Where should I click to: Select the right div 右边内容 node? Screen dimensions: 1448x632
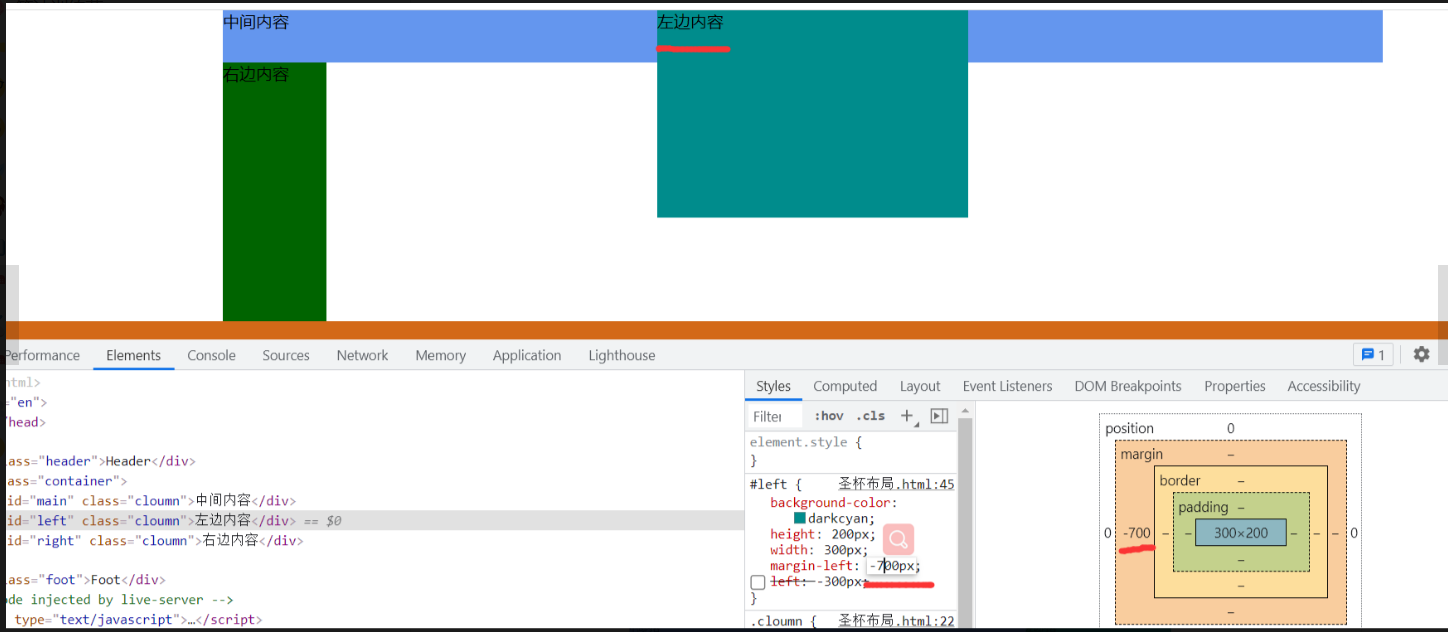154,541
